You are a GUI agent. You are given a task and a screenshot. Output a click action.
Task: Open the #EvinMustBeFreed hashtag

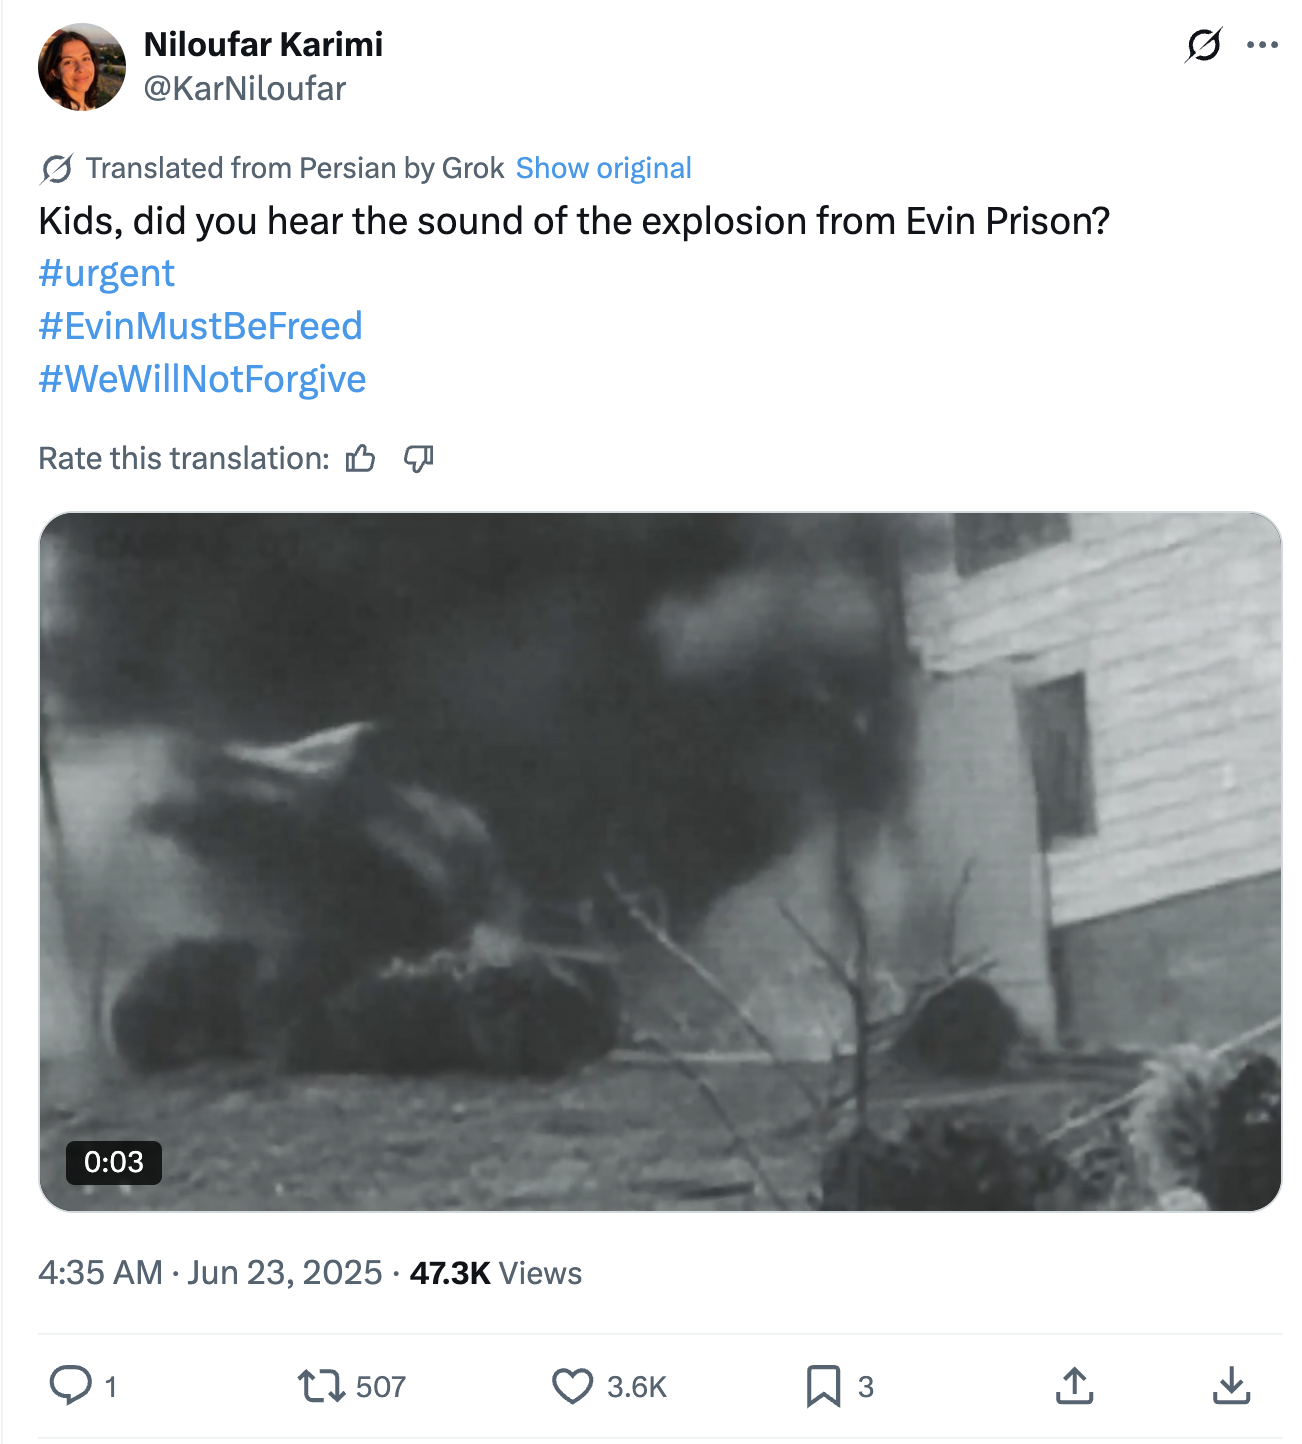click(x=200, y=326)
